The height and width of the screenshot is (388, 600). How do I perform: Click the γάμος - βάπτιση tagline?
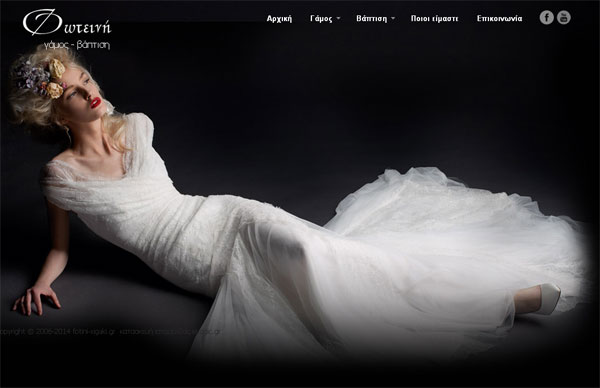click(x=77, y=45)
